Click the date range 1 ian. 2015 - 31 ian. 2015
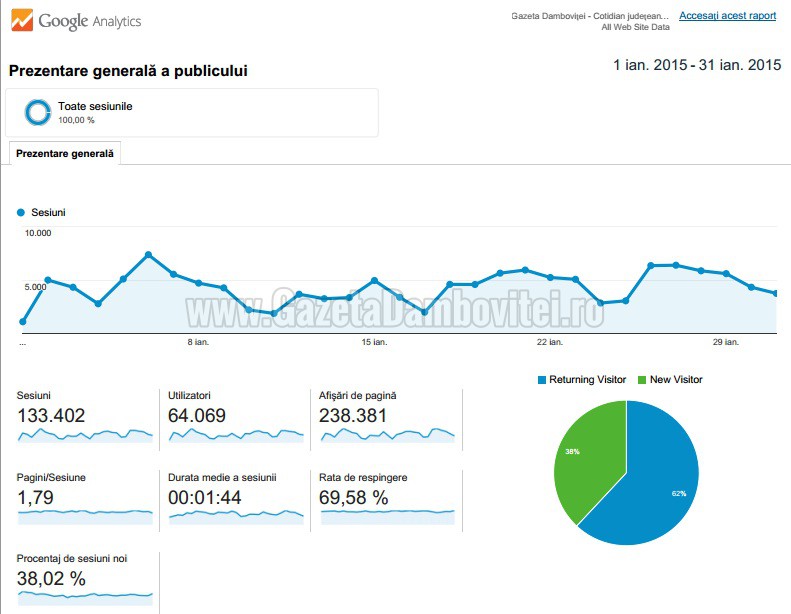The height and width of the screenshot is (614, 791). point(697,65)
